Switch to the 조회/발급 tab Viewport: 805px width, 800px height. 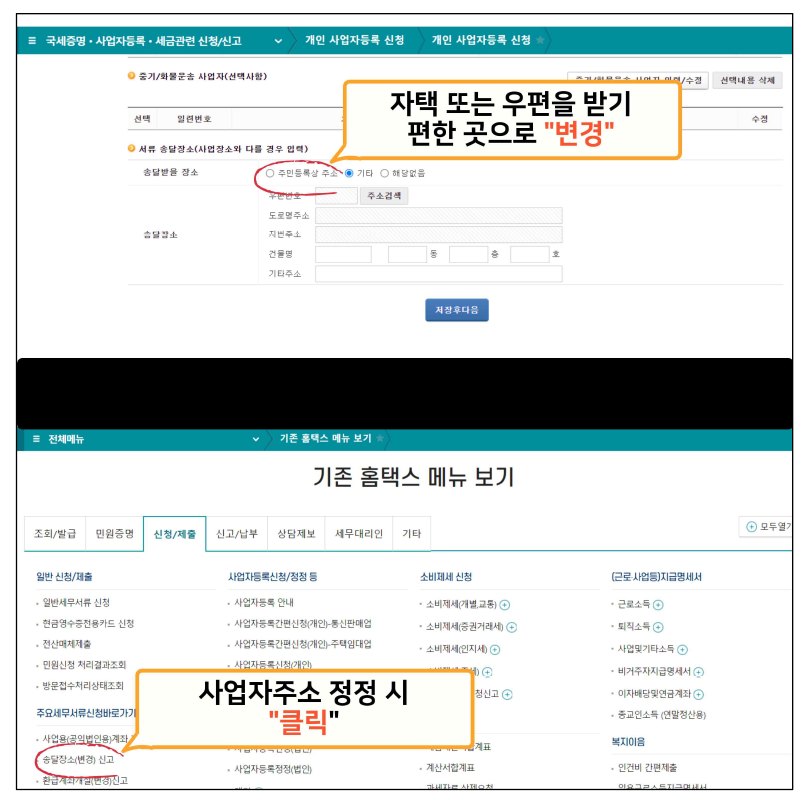point(55,534)
